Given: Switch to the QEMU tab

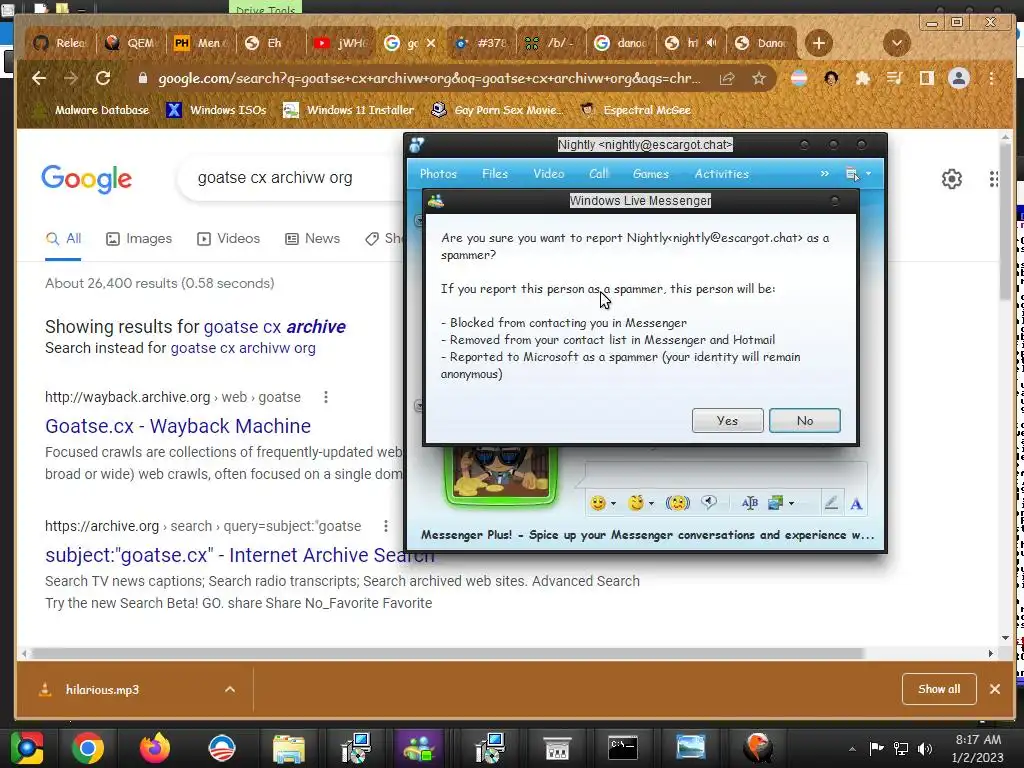Looking at the screenshot, I should (131, 43).
